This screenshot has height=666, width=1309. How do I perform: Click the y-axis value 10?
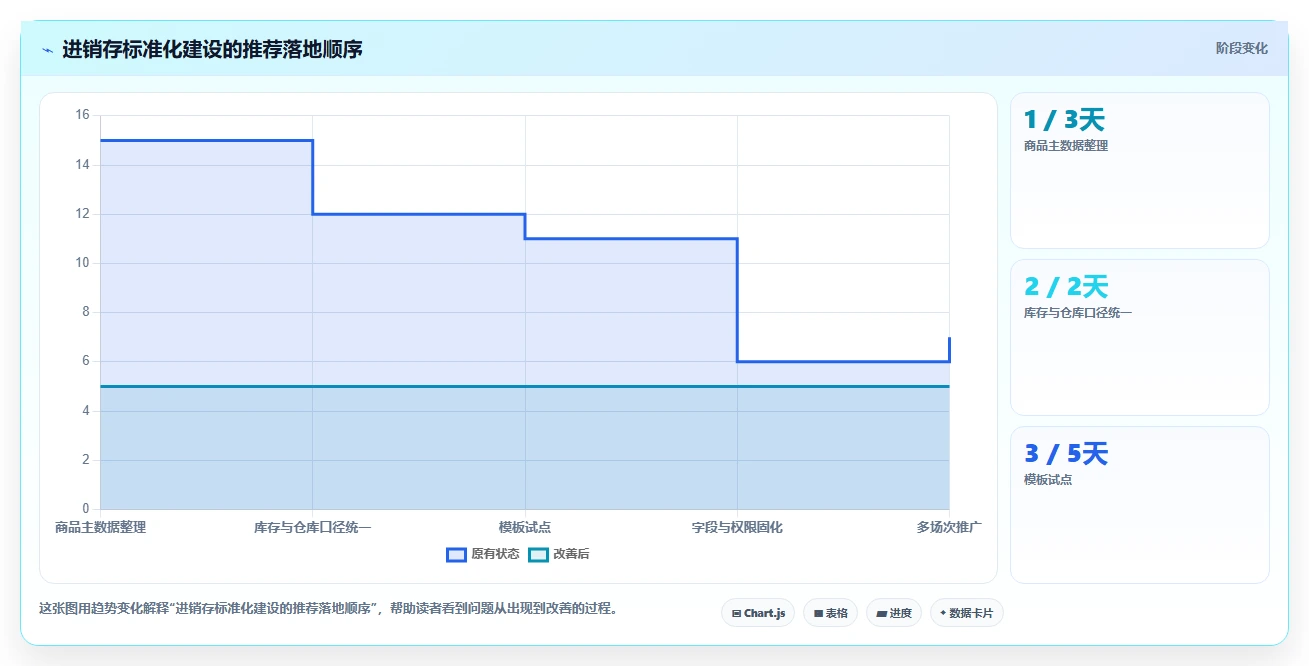82,263
